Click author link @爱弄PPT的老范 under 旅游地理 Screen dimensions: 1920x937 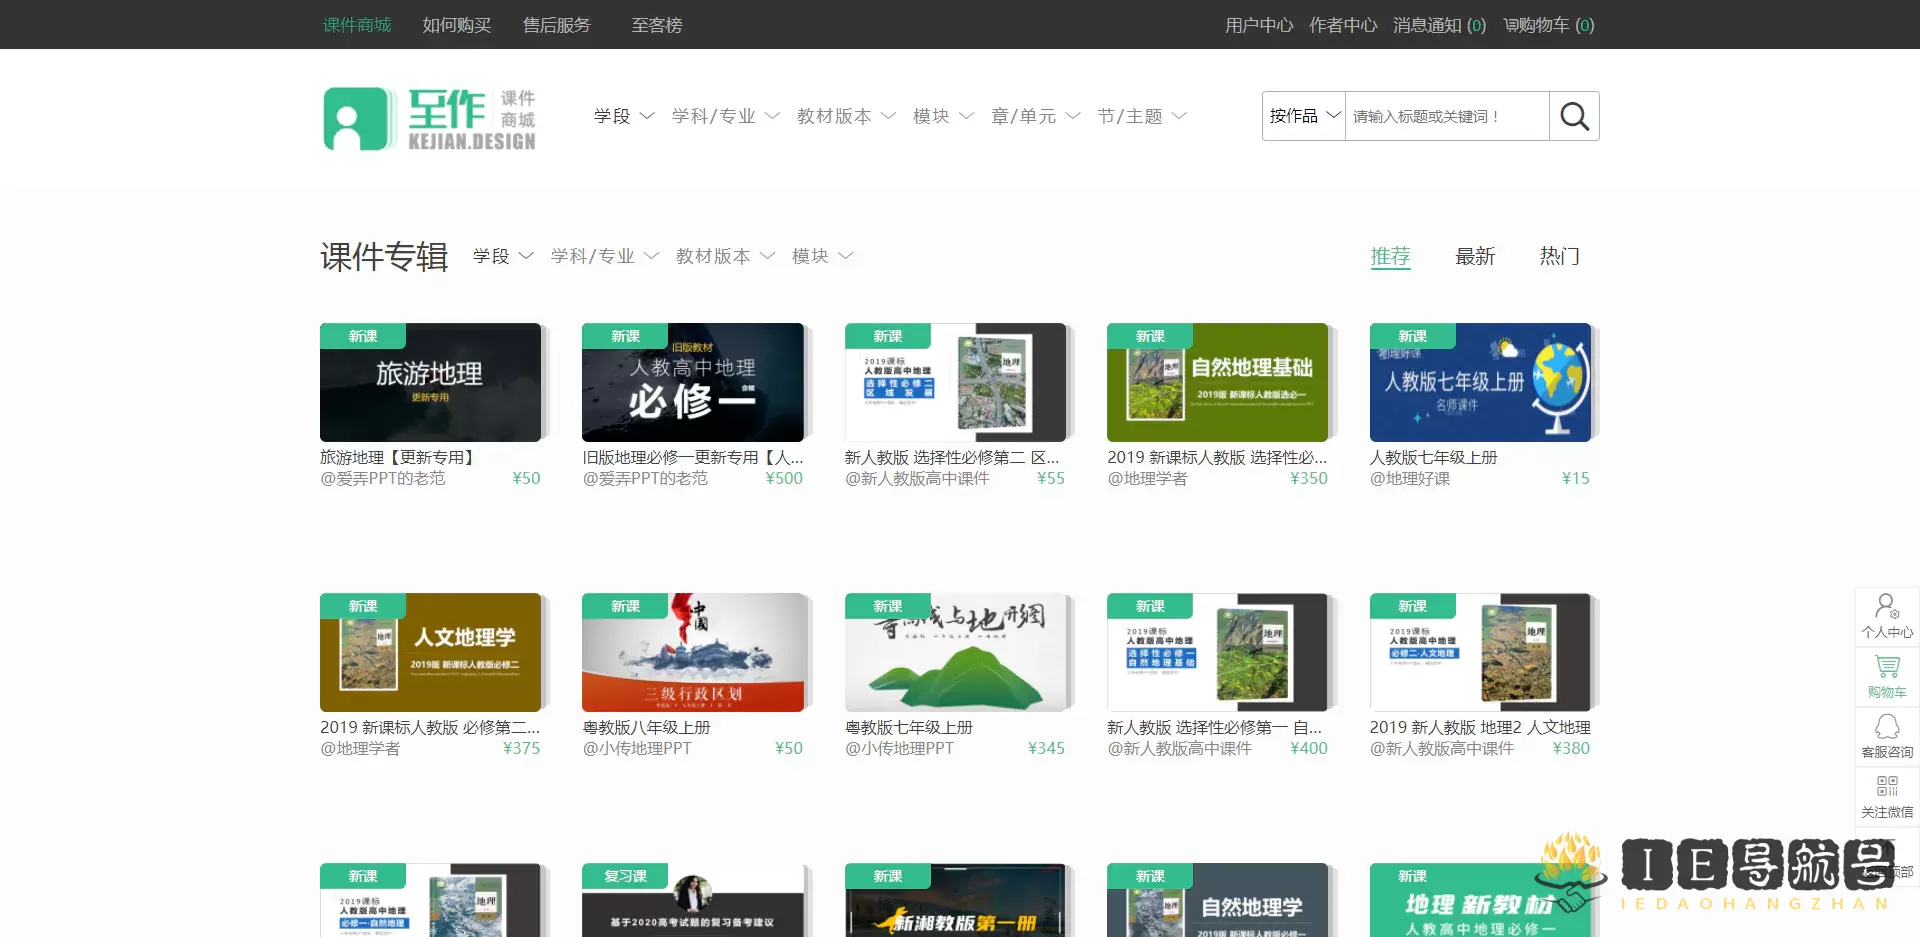click(x=383, y=479)
